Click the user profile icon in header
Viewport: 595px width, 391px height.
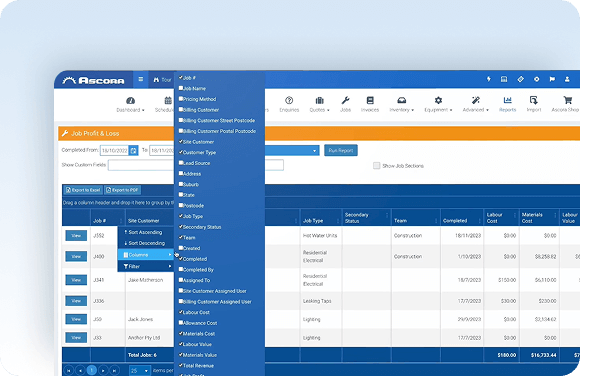pyautogui.click(x=567, y=79)
